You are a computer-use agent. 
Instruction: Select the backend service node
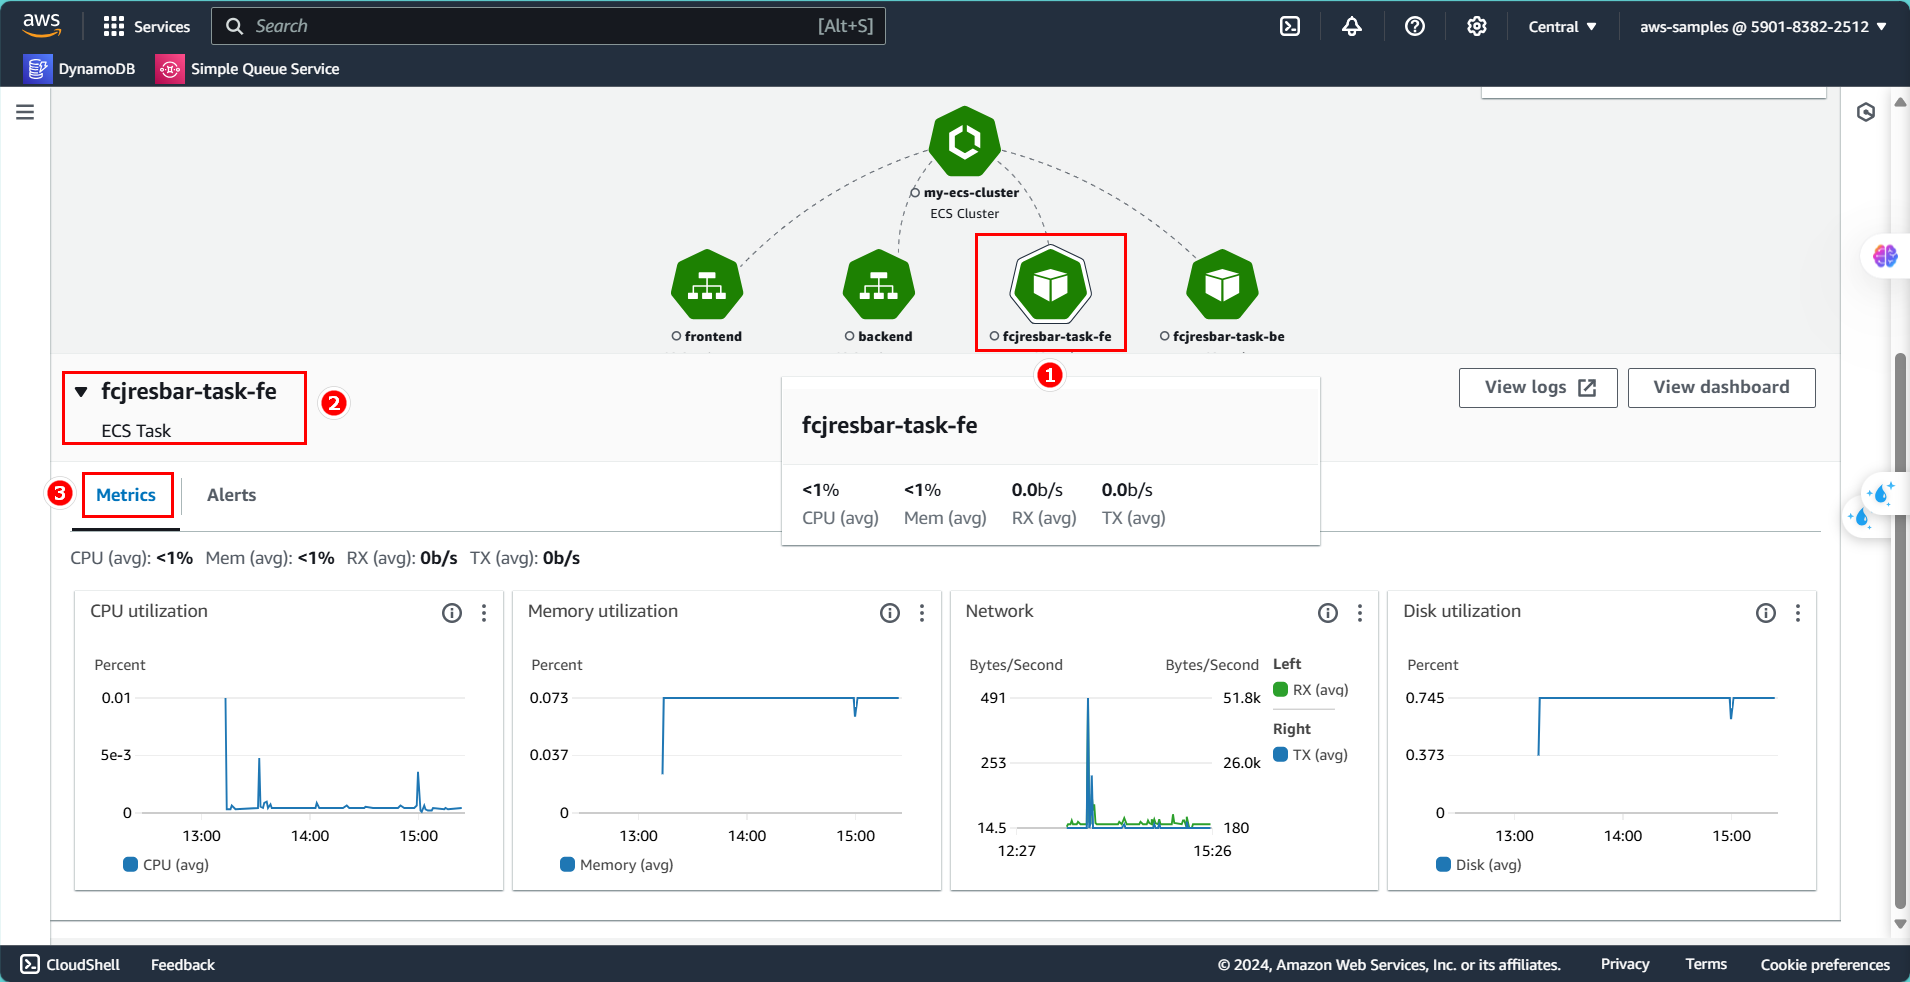[879, 285]
